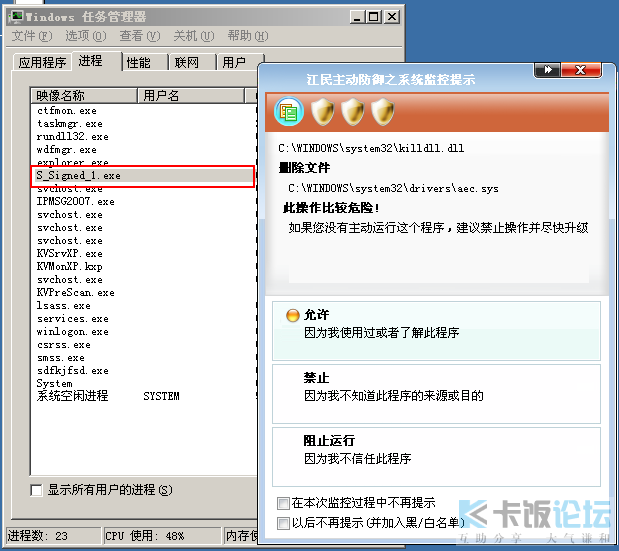The image size is (619, 551).
Task: Switch to the 应用程序 tab
Action: pos(42,62)
